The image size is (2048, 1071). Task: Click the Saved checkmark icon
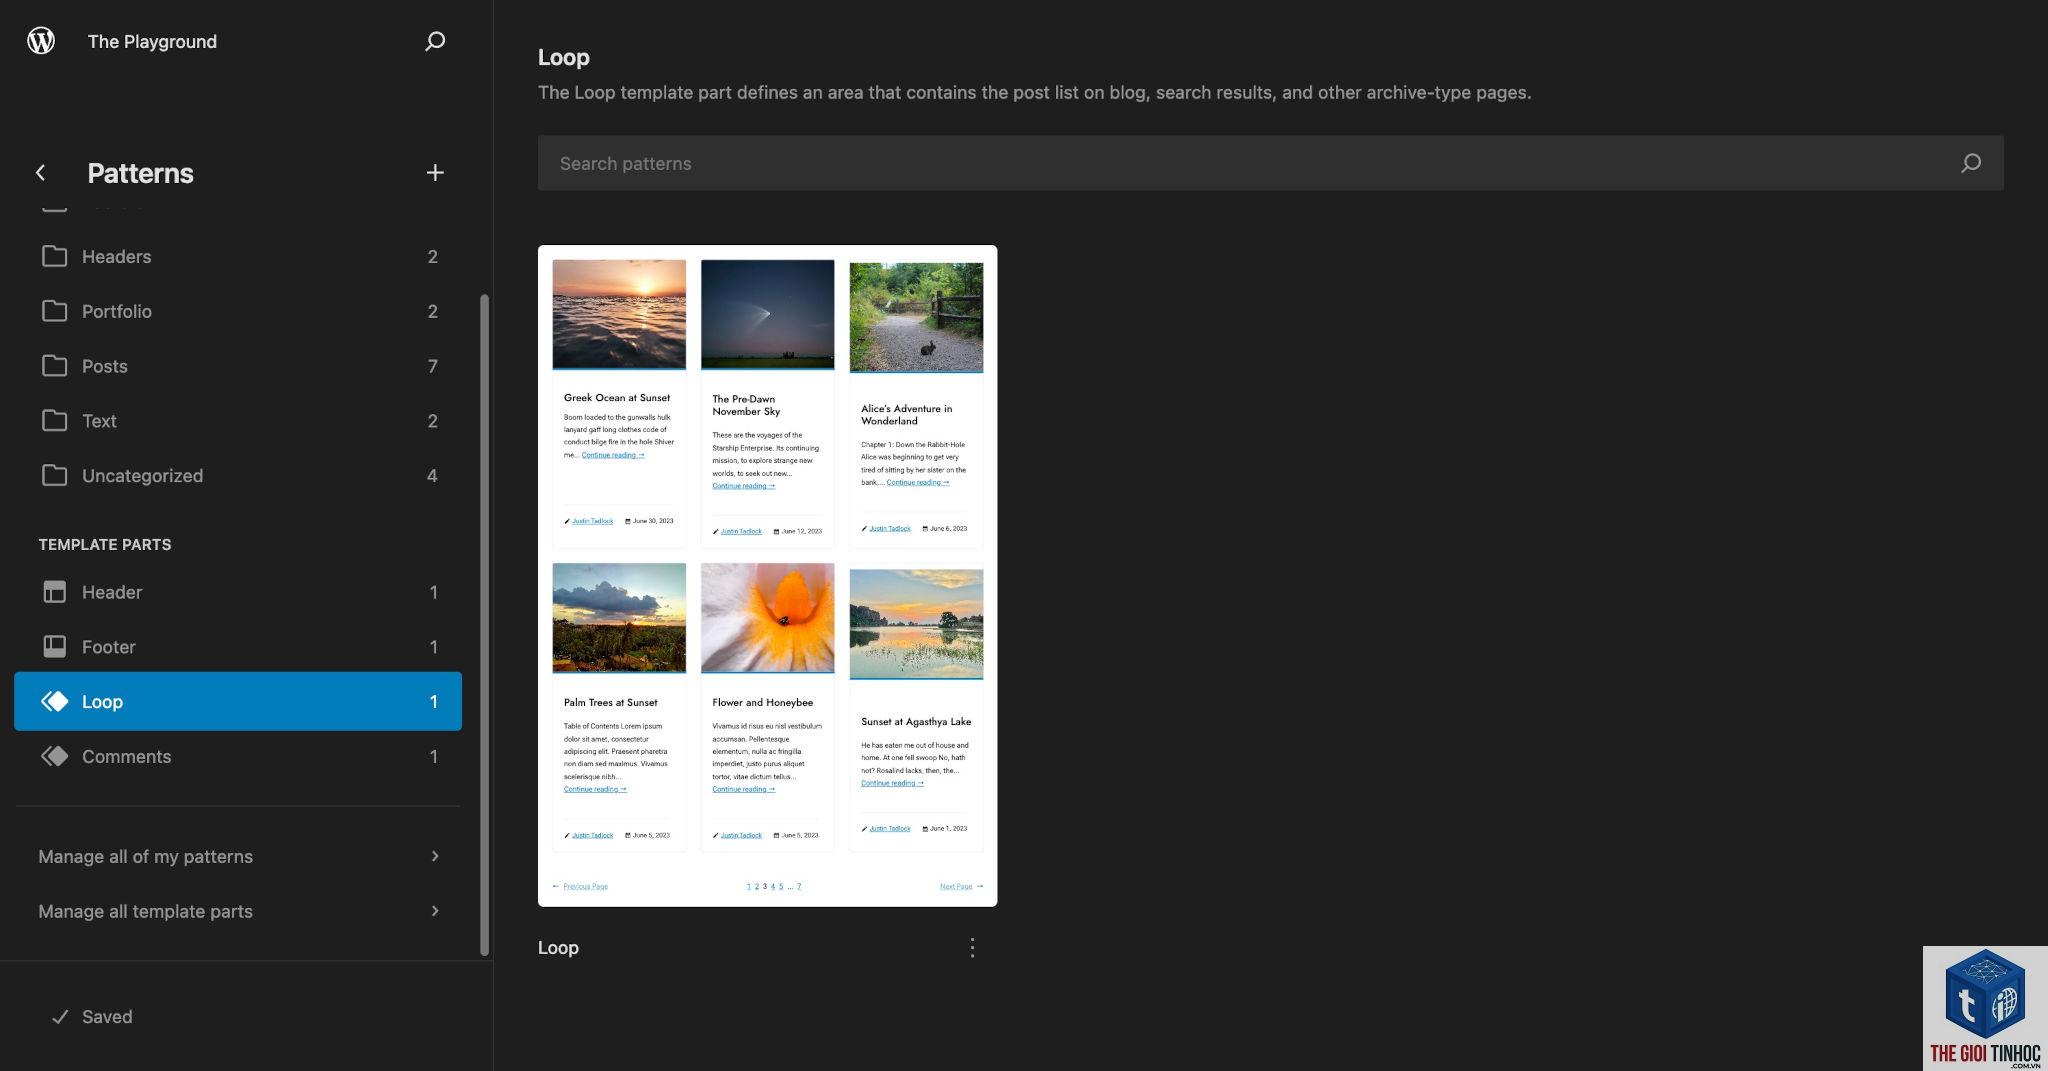[x=60, y=1017]
